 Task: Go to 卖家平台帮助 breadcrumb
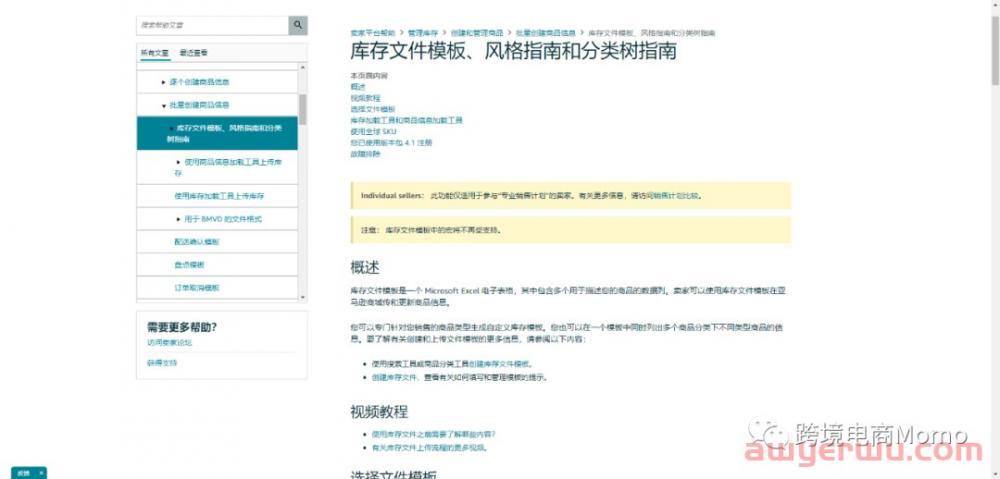coord(373,33)
